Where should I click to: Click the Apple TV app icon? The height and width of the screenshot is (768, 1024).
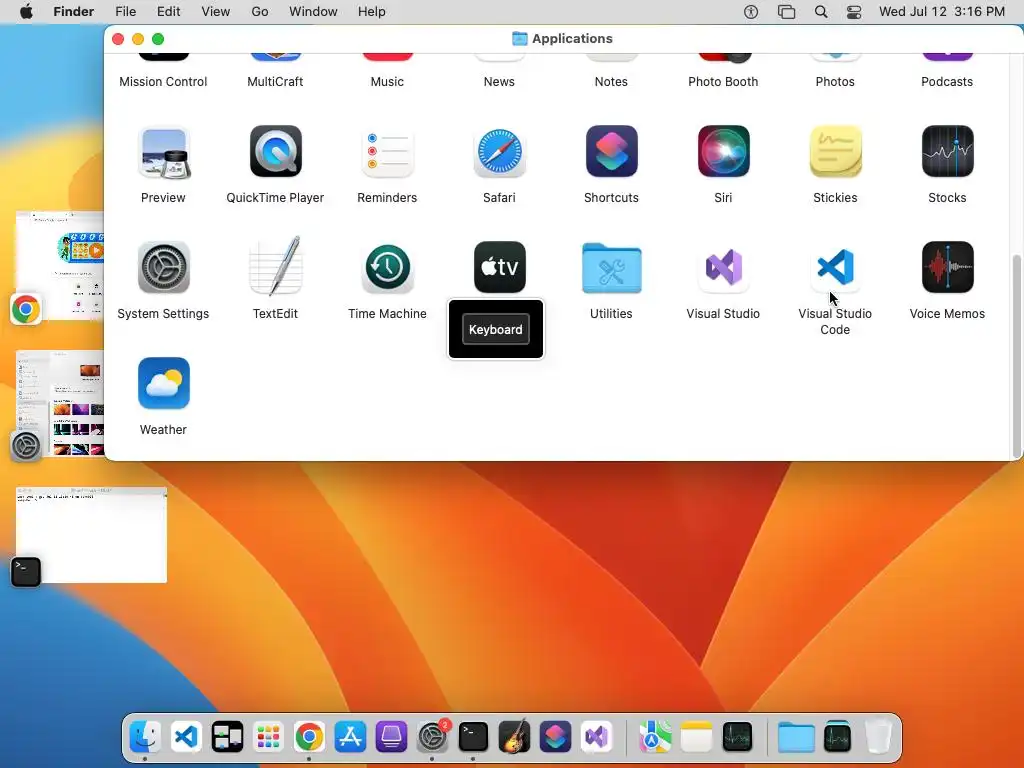click(x=500, y=267)
